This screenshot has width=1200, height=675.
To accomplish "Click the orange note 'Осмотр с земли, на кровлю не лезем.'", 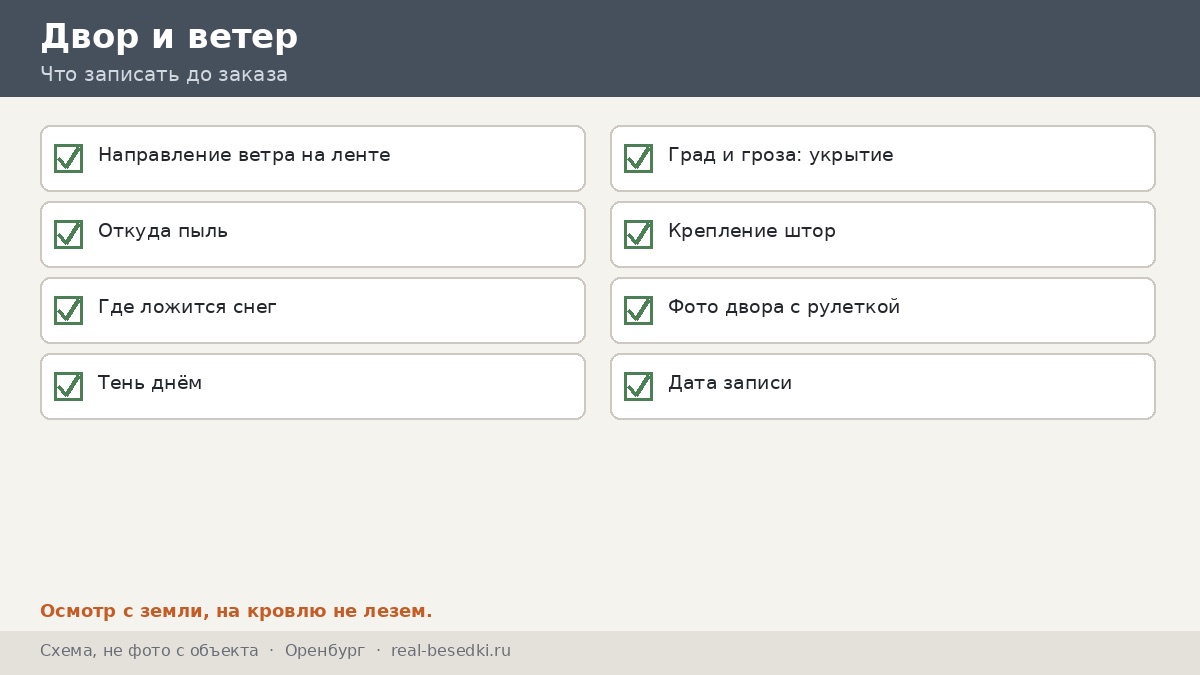I will 236,611.
